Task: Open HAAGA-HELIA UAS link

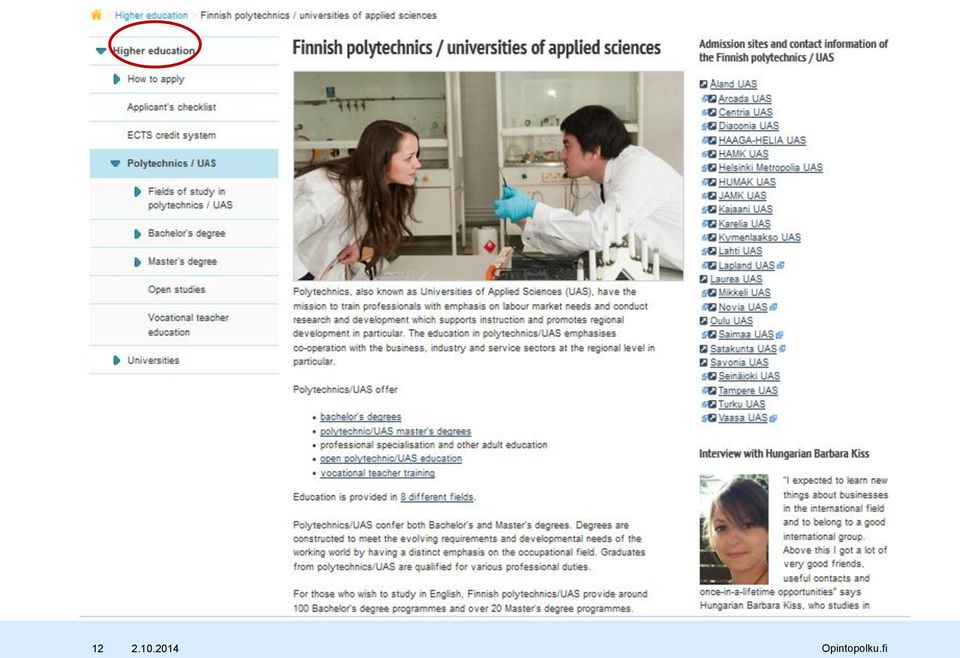Action: (x=762, y=140)
